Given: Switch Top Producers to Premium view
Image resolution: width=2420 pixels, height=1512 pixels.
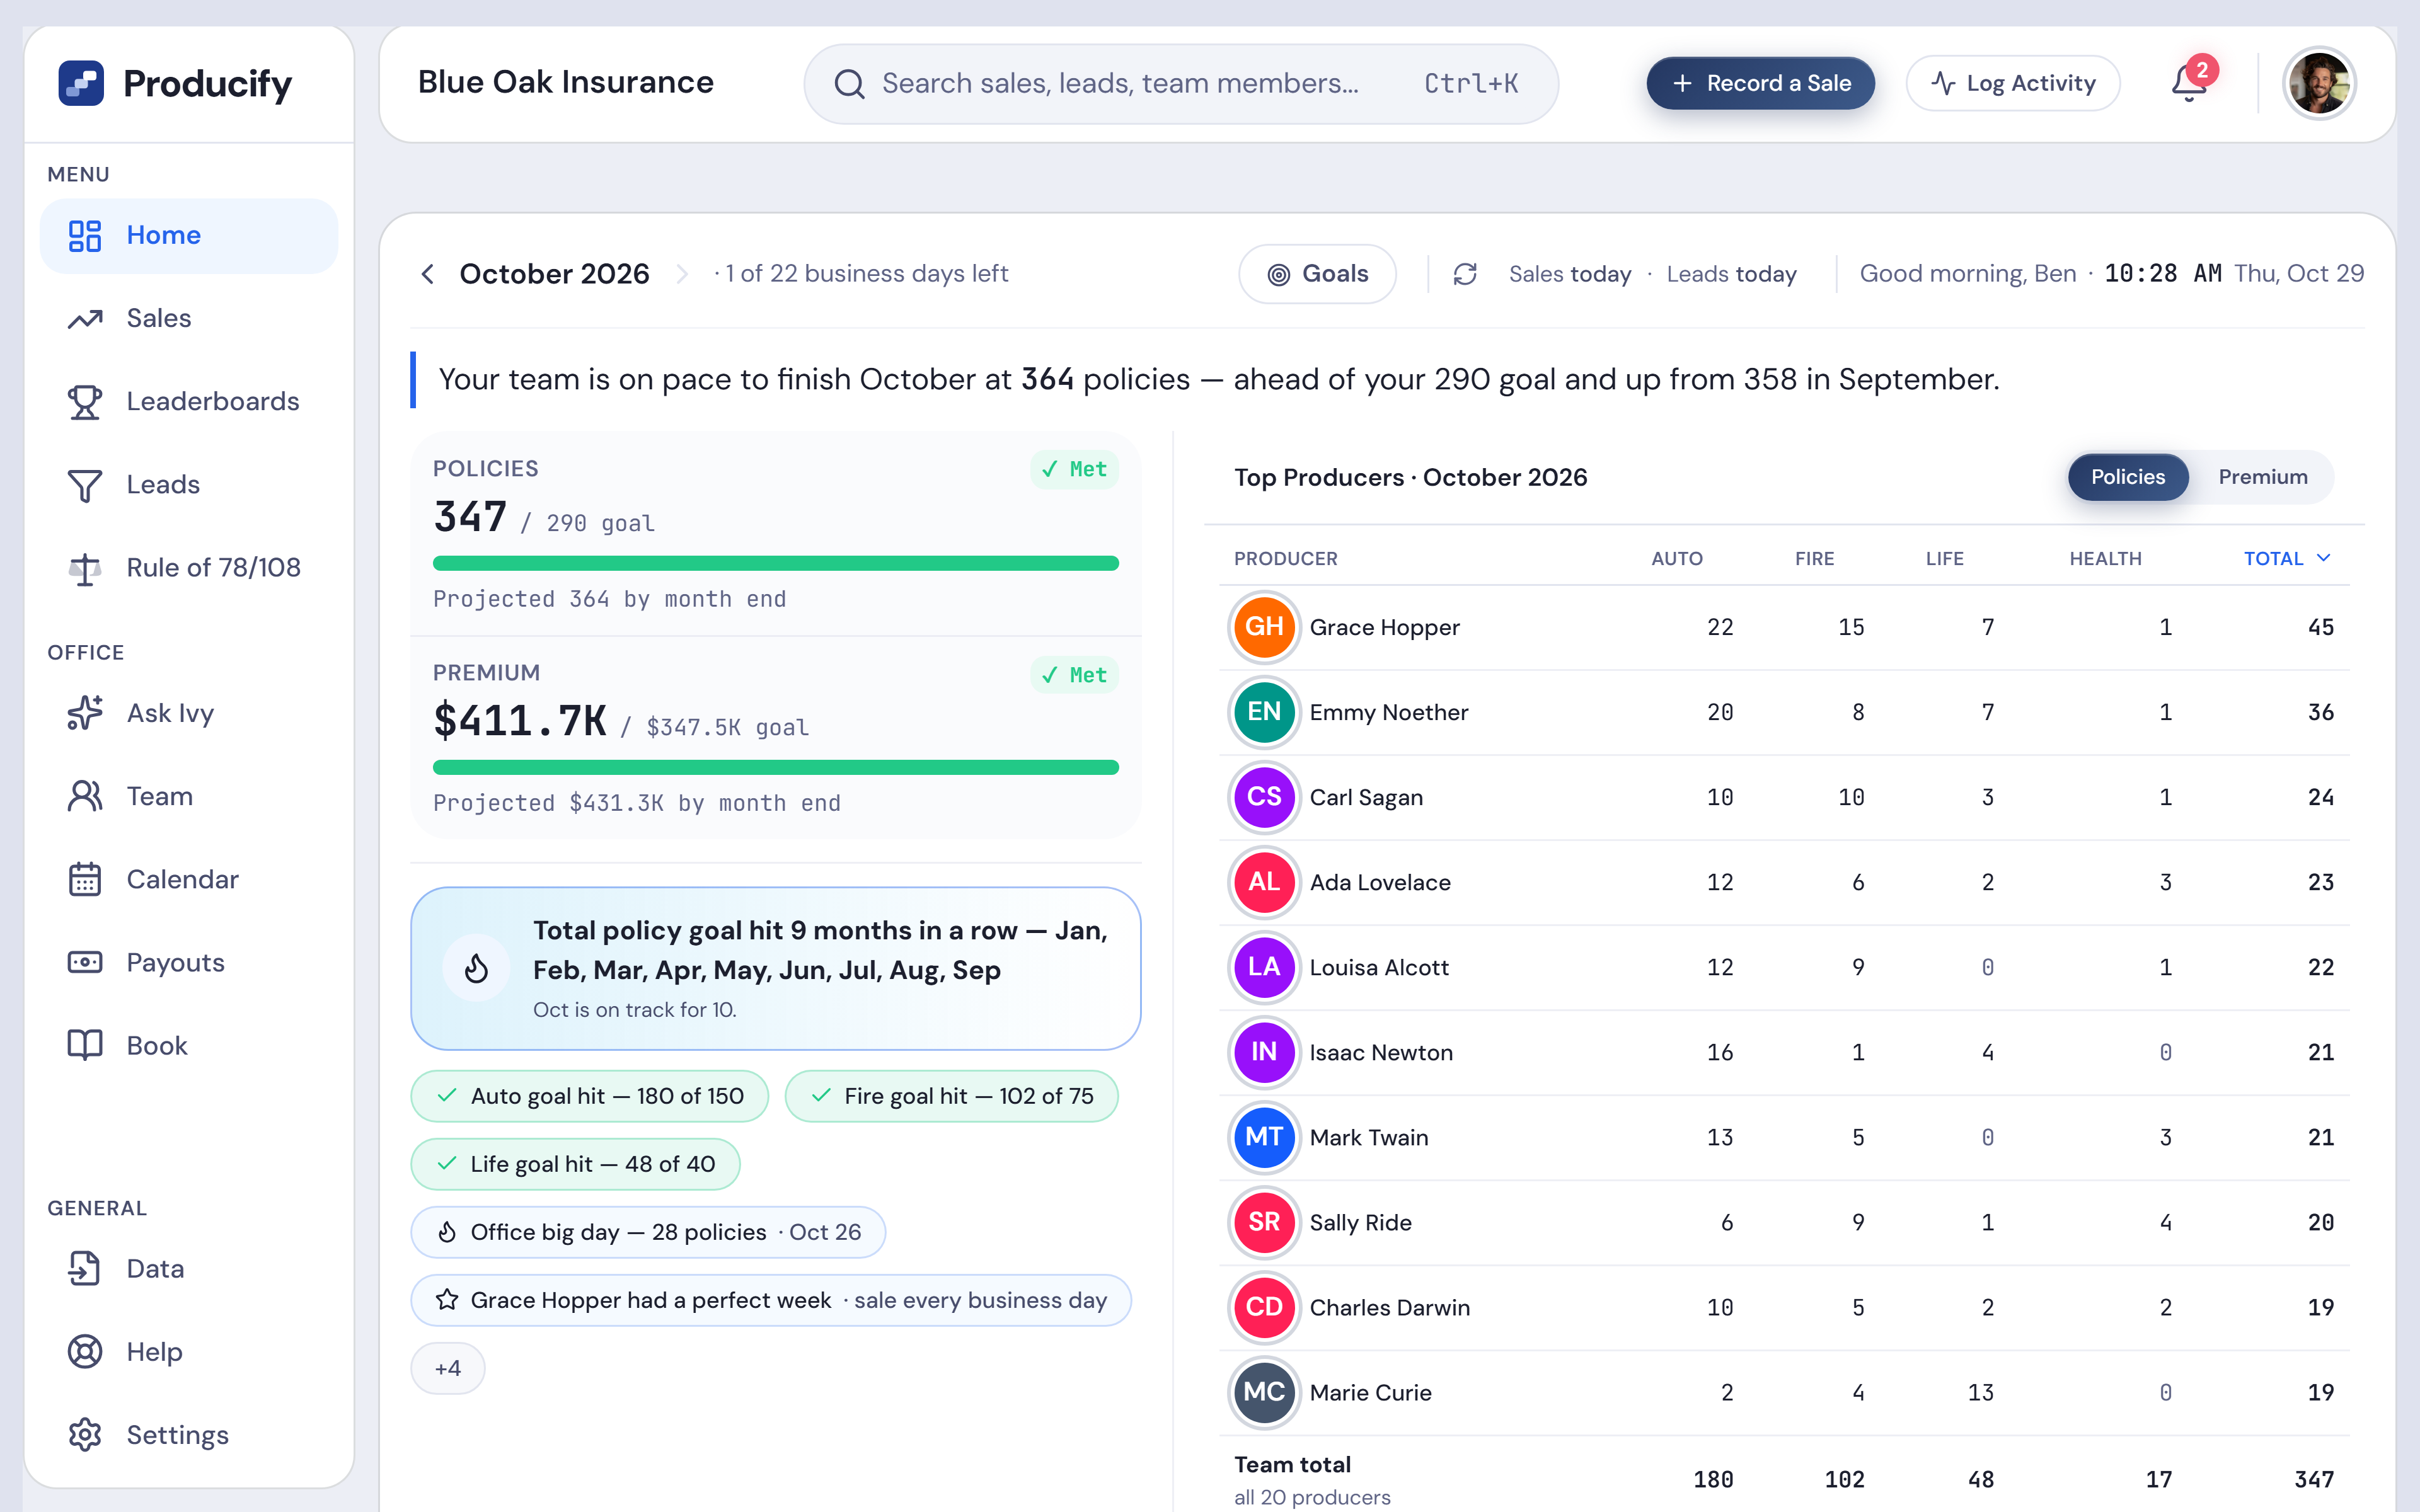Looking at the screenshot, I should click(2262, 477).
